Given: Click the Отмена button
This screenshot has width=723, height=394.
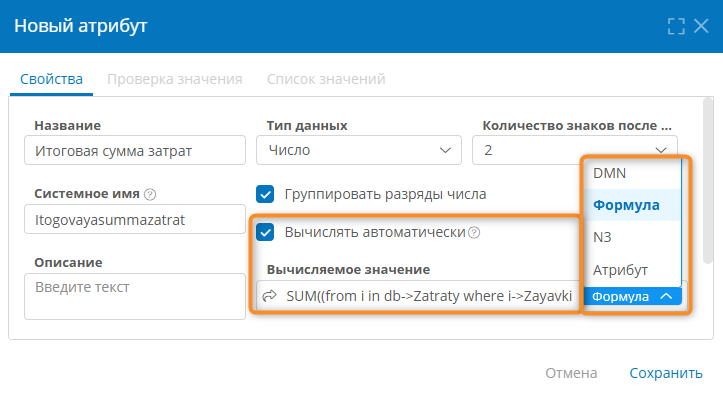Looking at the screenshot, I should point(571,373).
